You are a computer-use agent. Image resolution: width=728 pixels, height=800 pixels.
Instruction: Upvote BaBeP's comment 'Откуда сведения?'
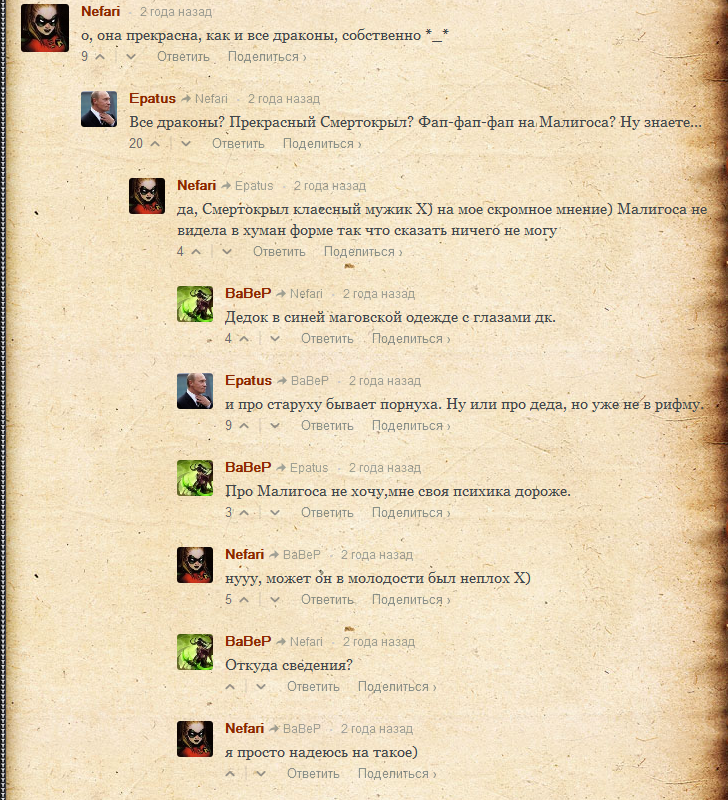[230, 687]
